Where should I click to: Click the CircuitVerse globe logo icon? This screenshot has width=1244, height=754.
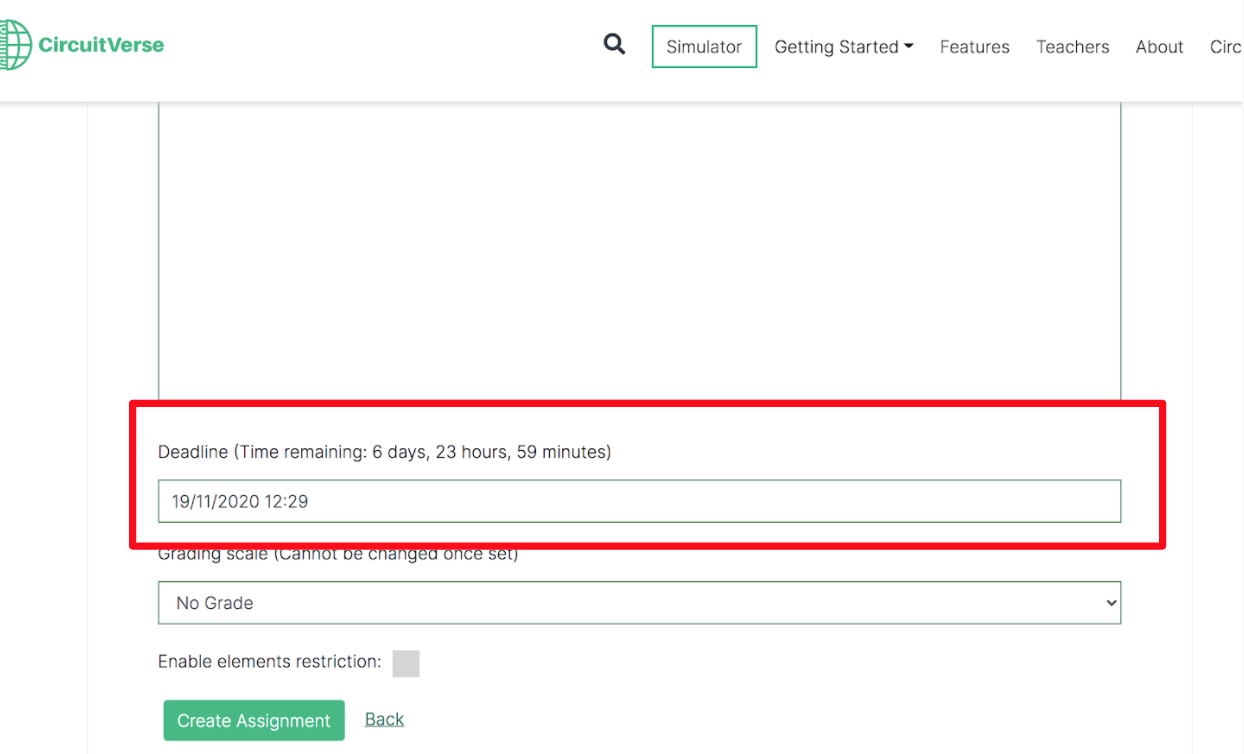coord(15,45)
